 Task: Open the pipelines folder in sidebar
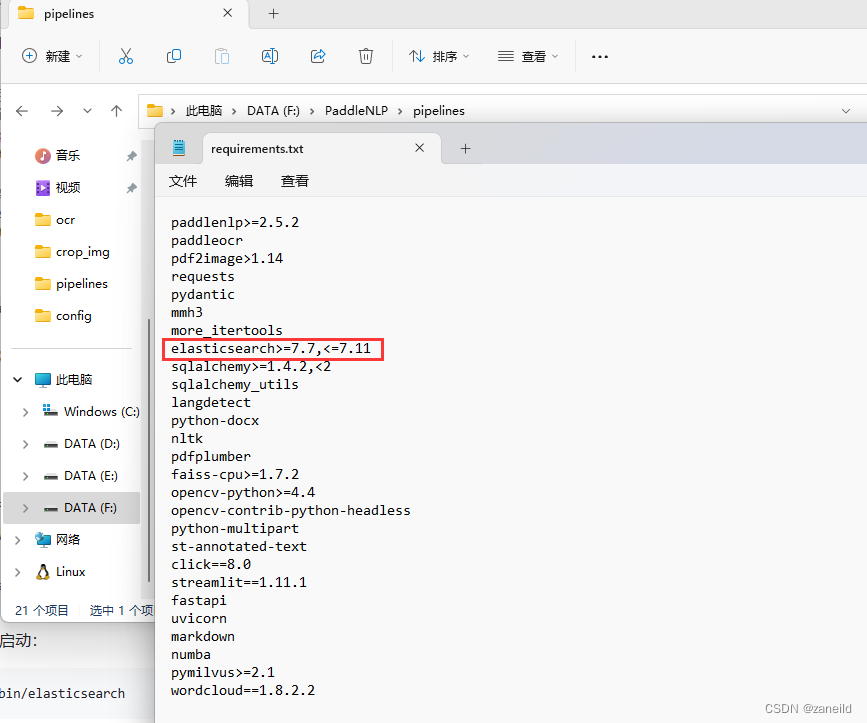point(82,284)
